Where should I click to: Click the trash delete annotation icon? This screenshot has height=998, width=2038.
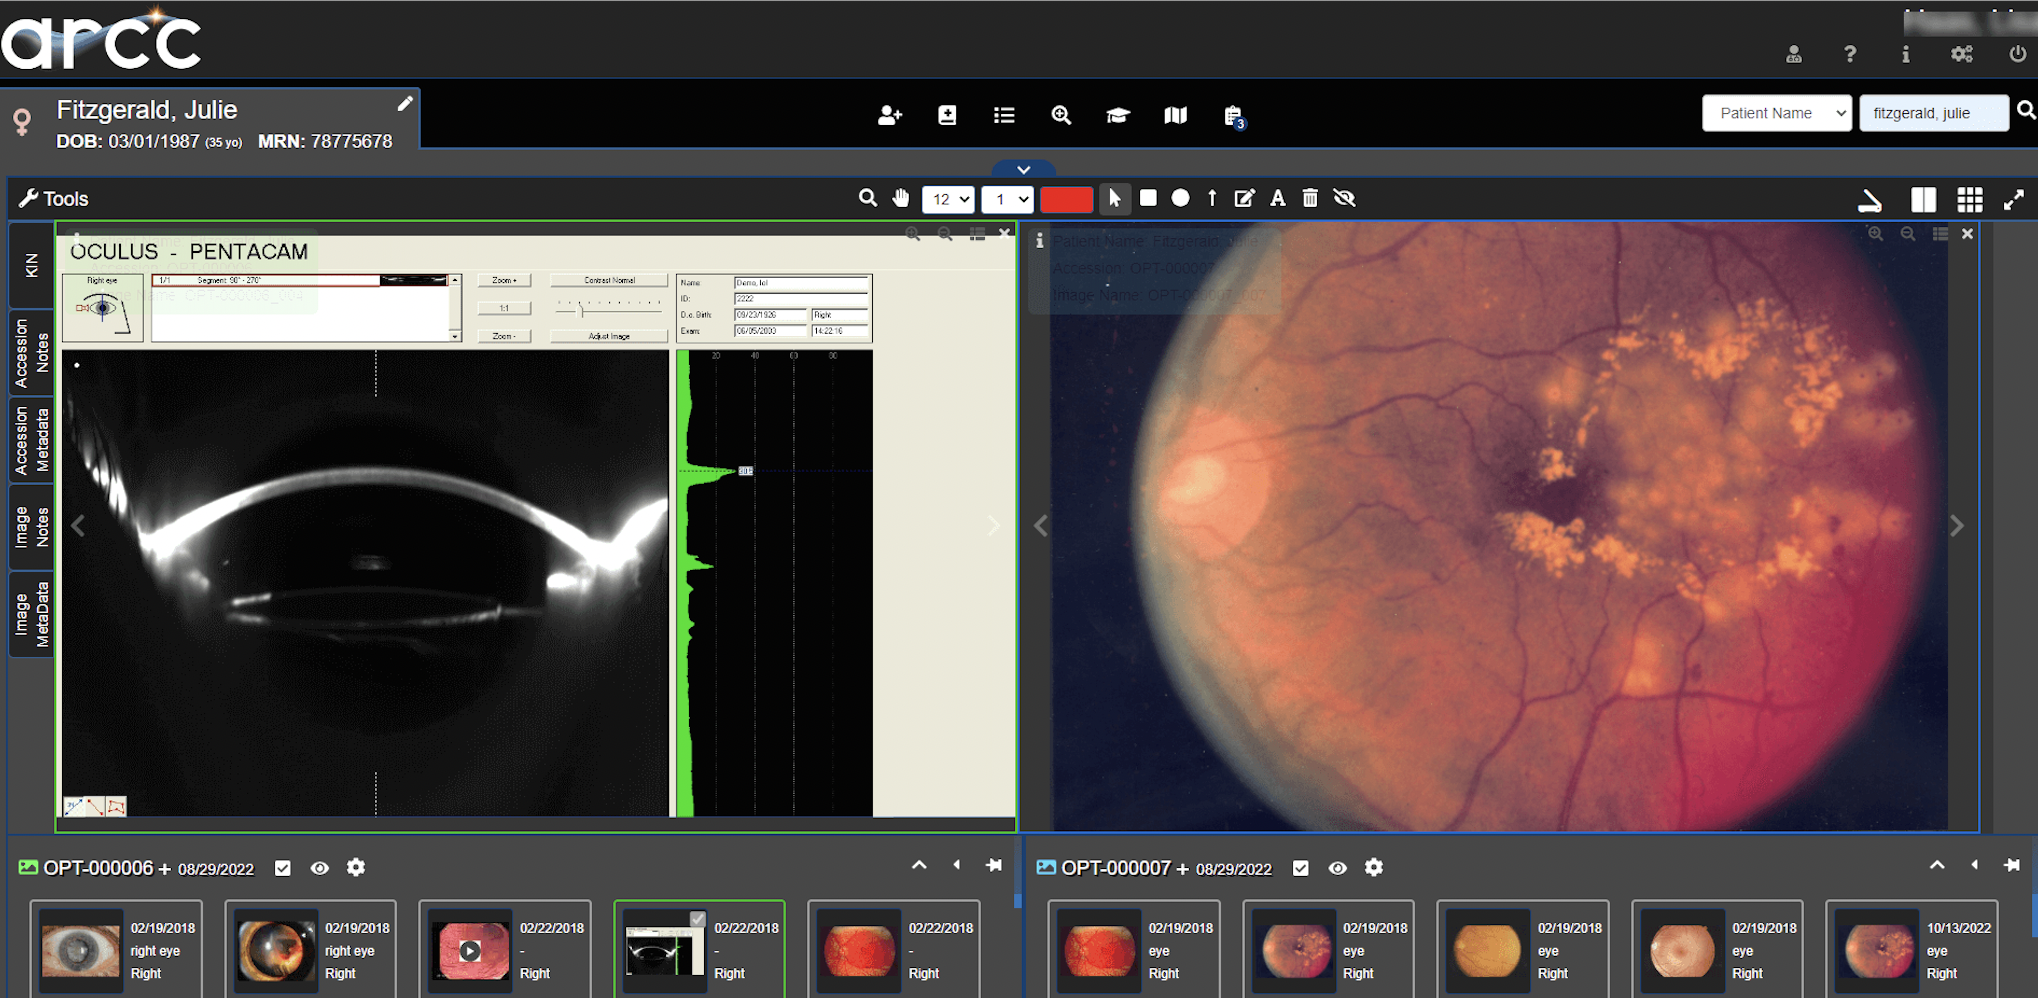pyautogui.click(x=1310, y=198)
